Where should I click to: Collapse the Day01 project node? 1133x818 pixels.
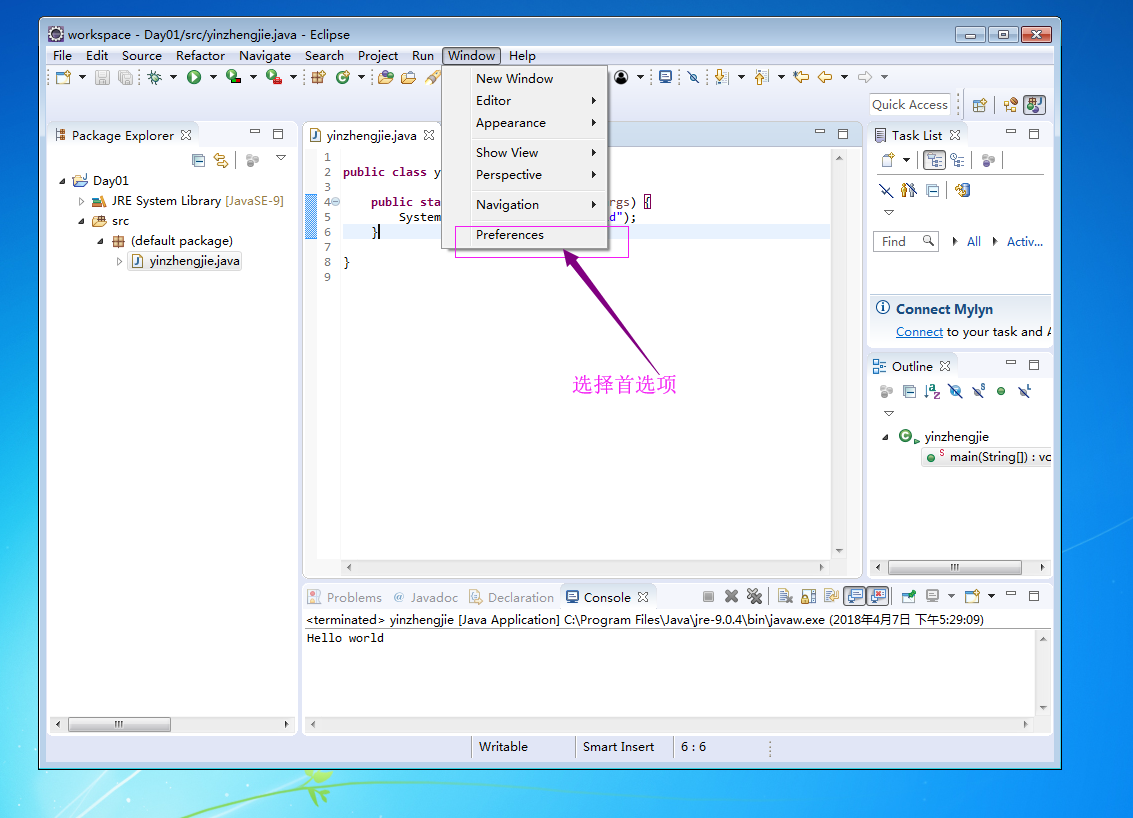(62, 181)
